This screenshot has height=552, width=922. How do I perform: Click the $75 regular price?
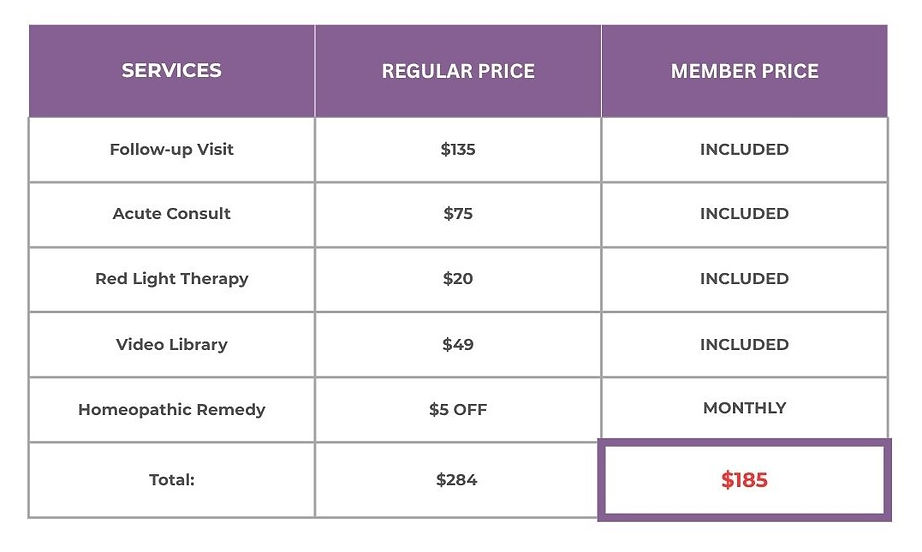click(458, 214)
